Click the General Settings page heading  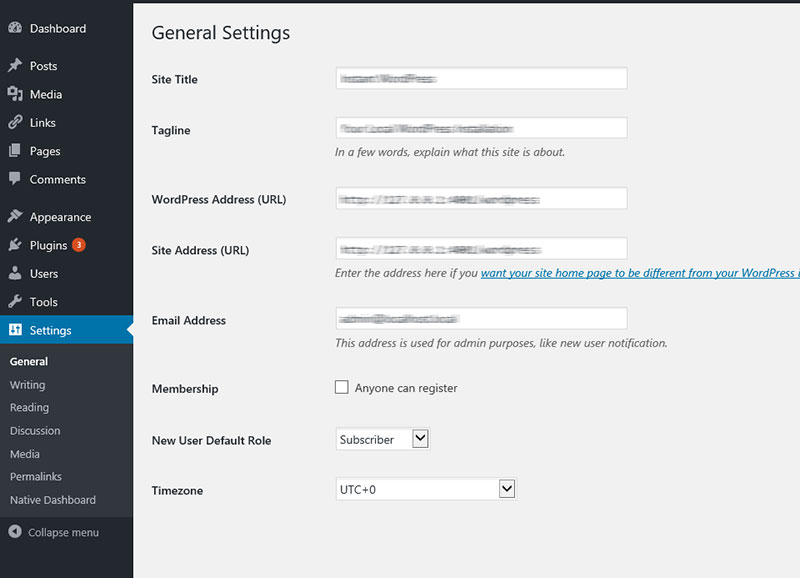point(221,33)
